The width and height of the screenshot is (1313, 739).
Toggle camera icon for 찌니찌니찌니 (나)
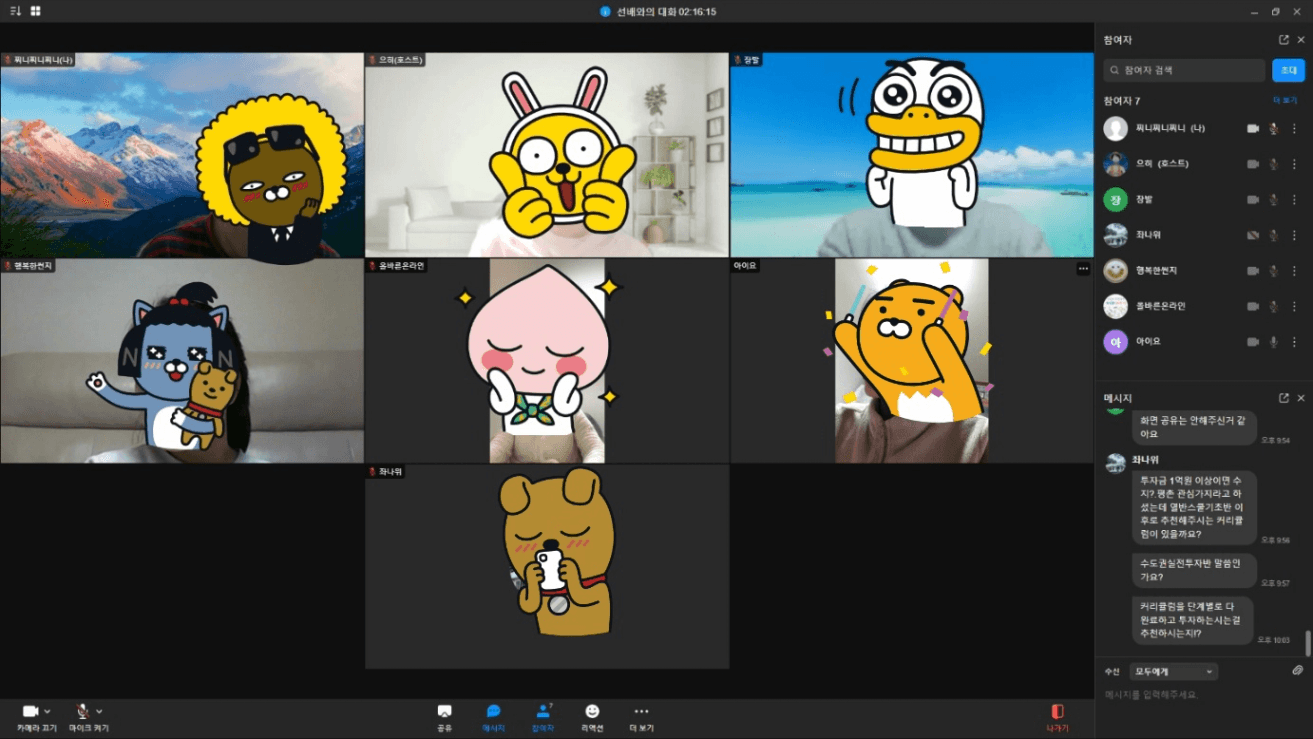[1253, 128]
